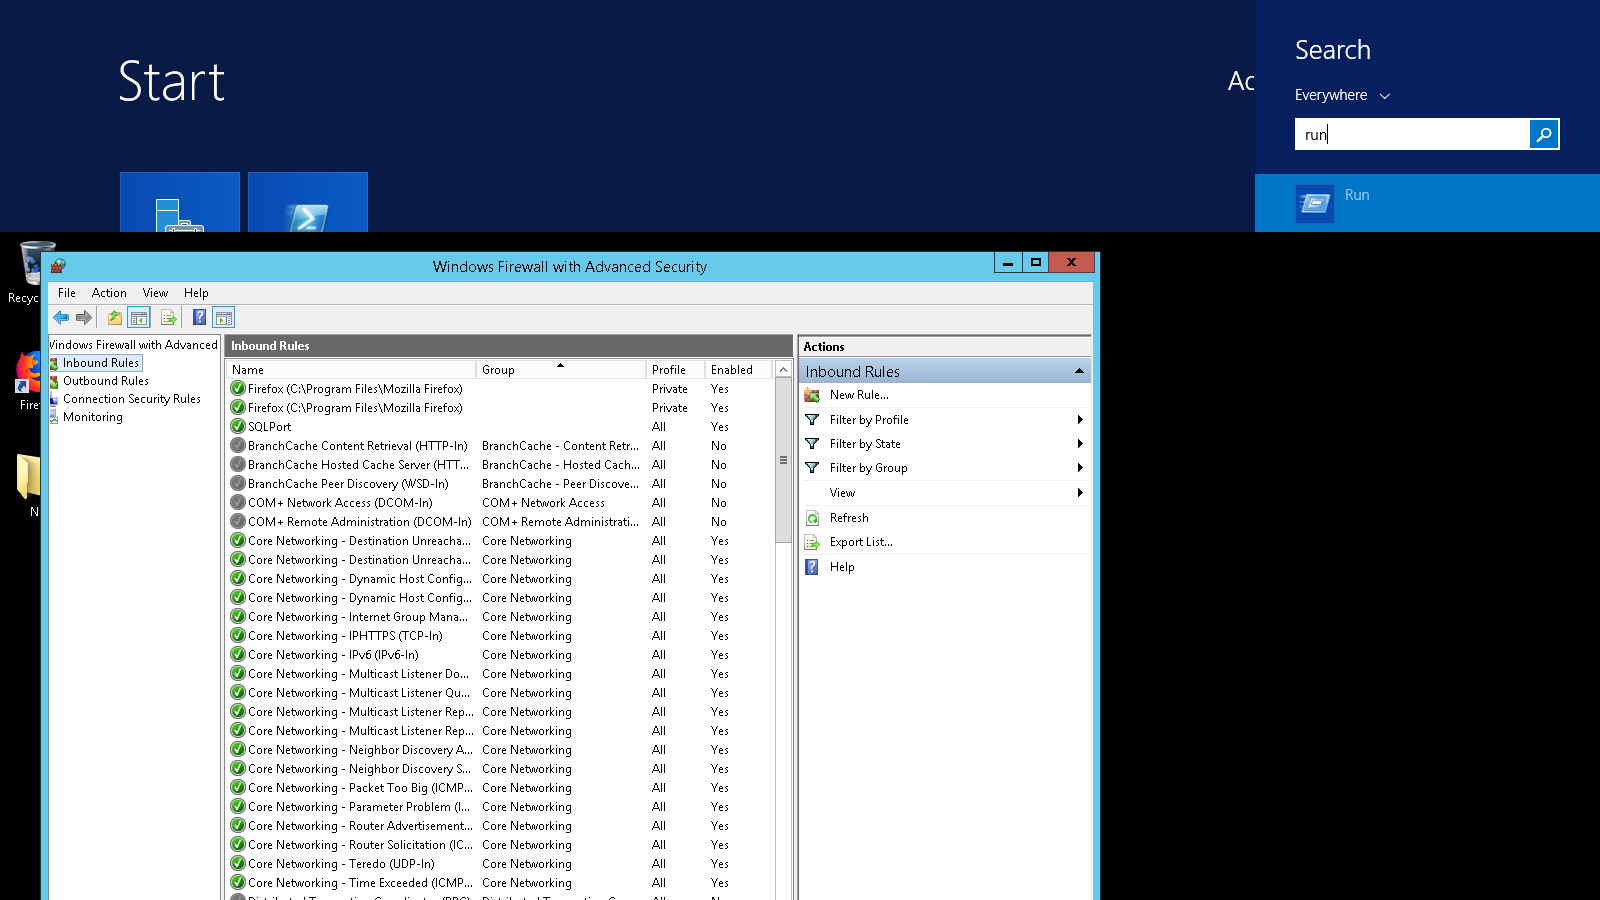Click the New Rule icon in Actions

(x=812, y=395)
